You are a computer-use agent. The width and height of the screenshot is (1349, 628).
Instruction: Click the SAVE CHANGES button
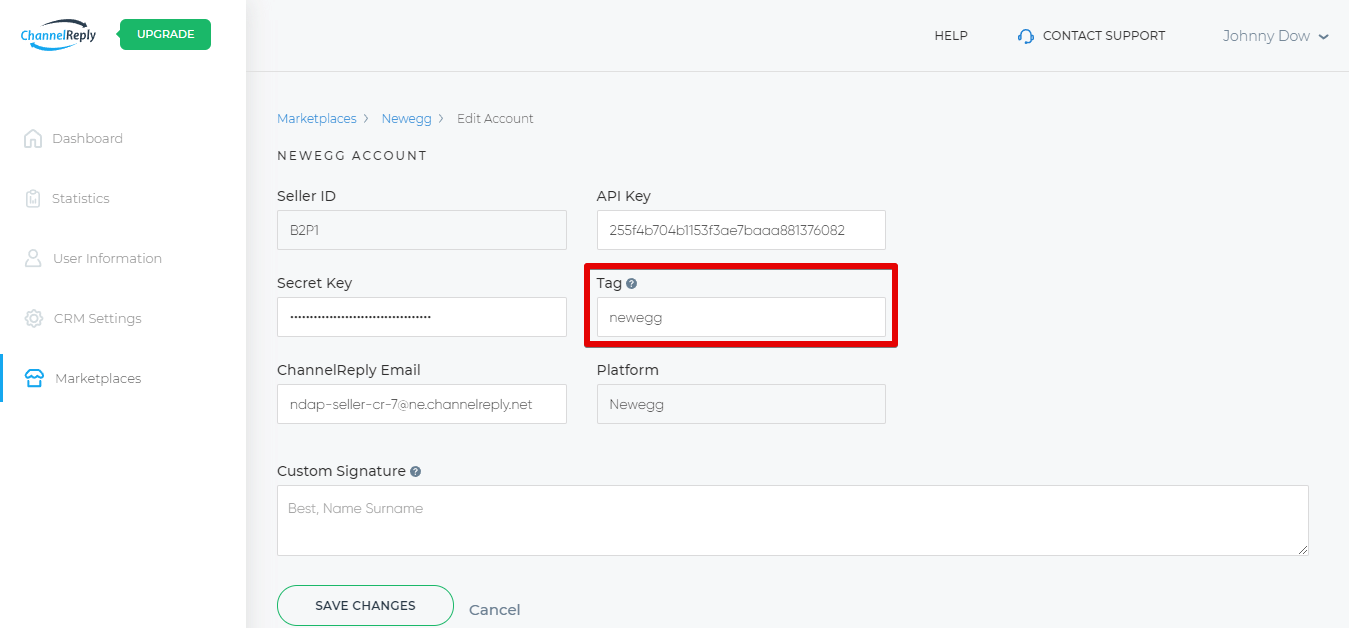click(365, 605)
